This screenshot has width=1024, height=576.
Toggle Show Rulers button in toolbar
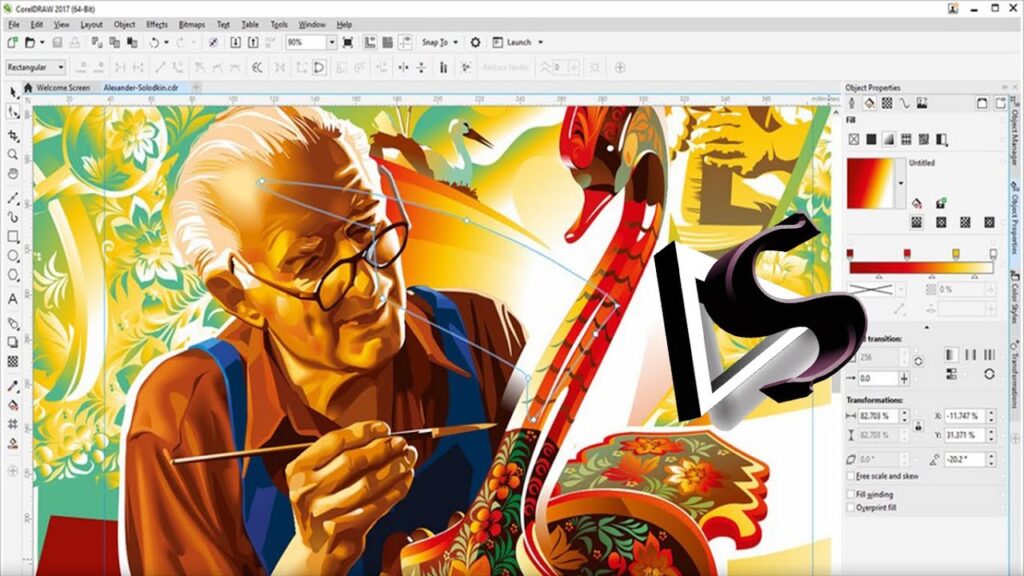point(370,42)
